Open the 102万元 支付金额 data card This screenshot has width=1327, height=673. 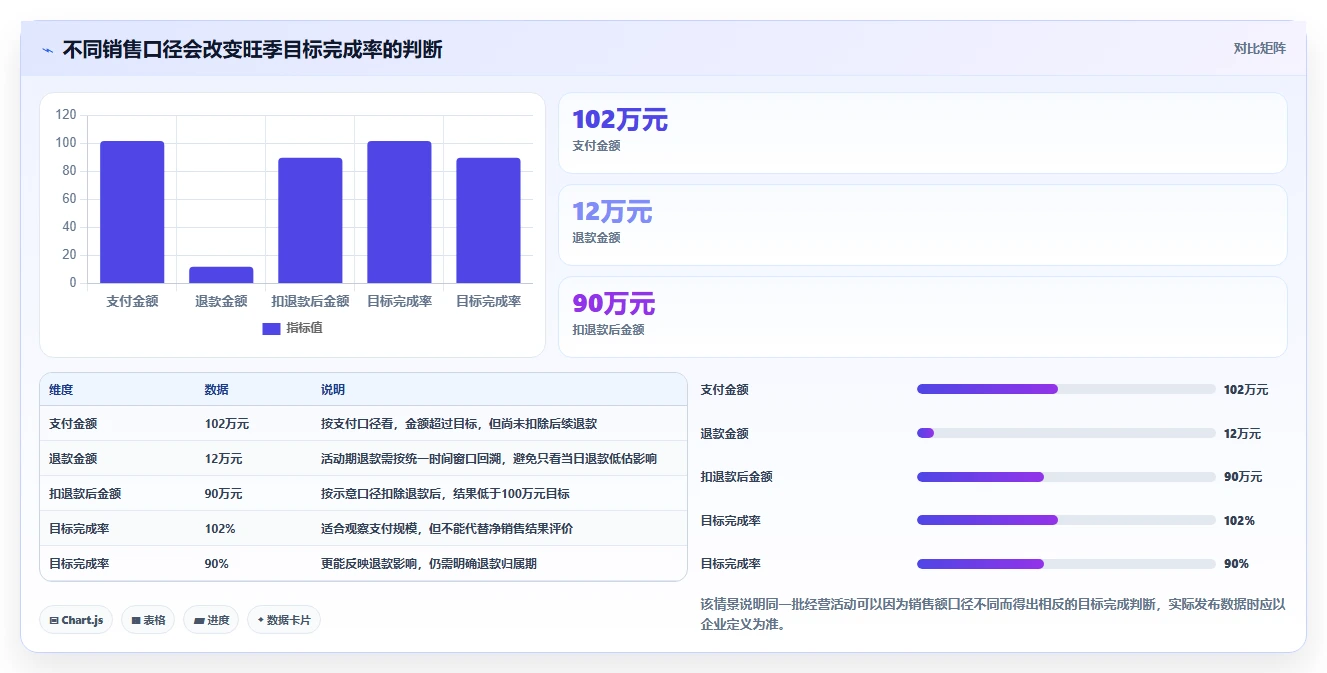tap(922, 133)
